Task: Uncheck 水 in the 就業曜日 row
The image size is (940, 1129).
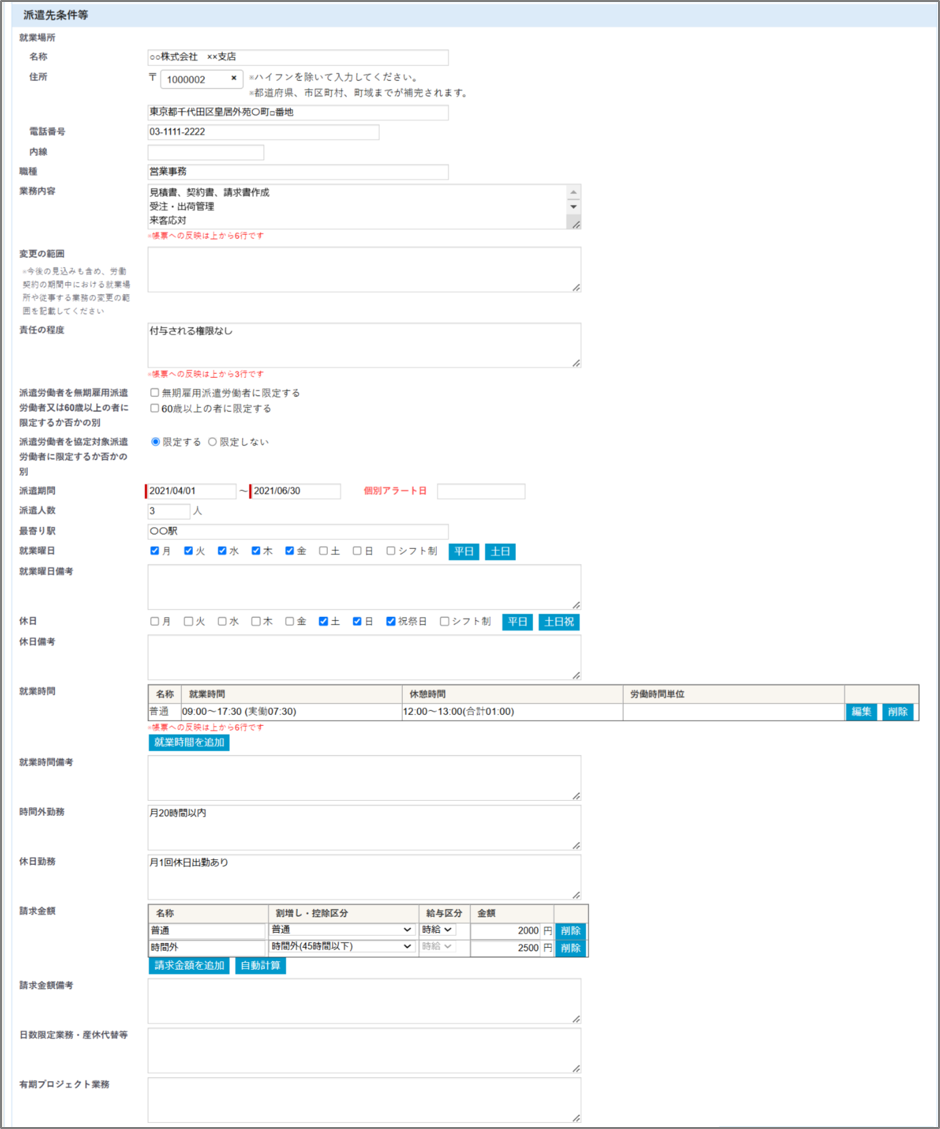Action: (x=222, y=551)
